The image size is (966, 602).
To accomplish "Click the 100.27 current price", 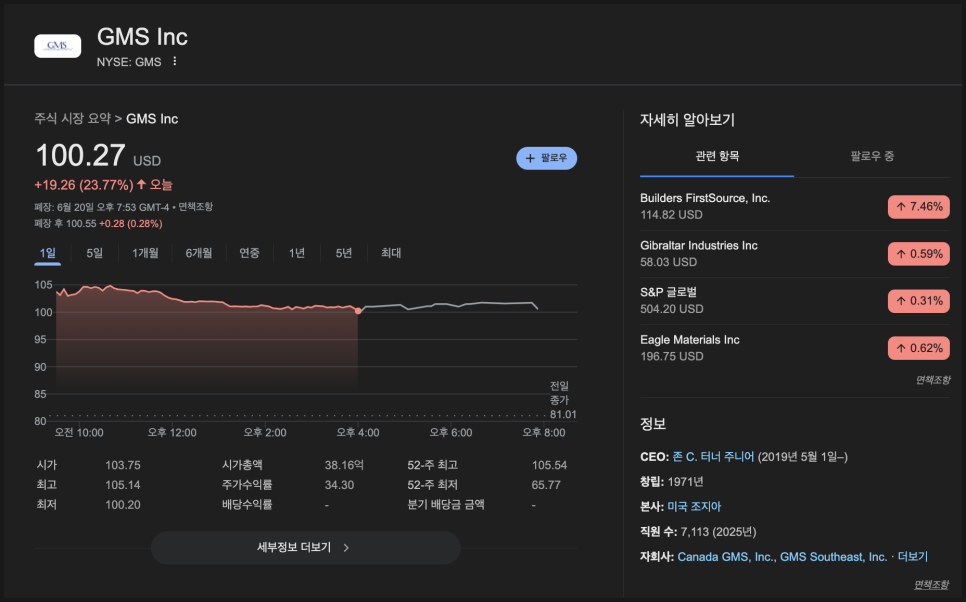I will pos(81,155).
